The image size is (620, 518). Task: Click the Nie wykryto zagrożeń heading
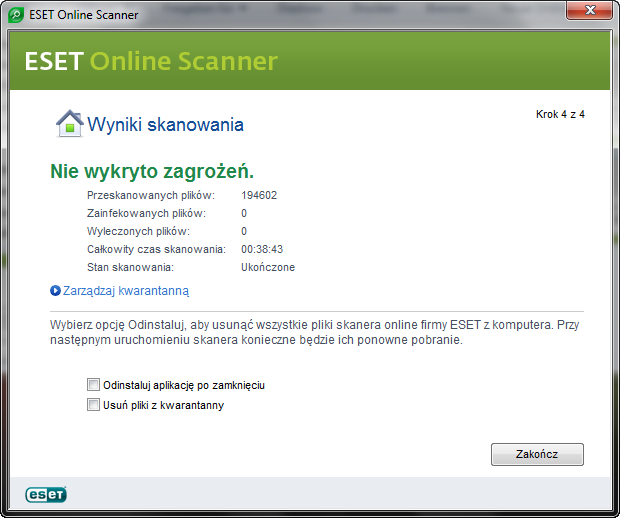coord(152,172)
